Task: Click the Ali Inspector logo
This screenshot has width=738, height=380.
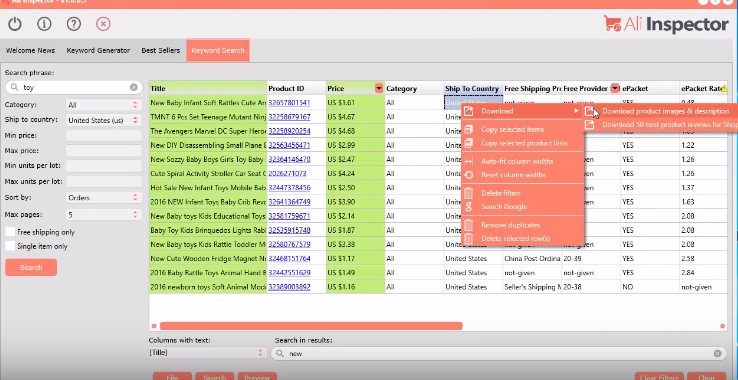Action: click(666, 24)
